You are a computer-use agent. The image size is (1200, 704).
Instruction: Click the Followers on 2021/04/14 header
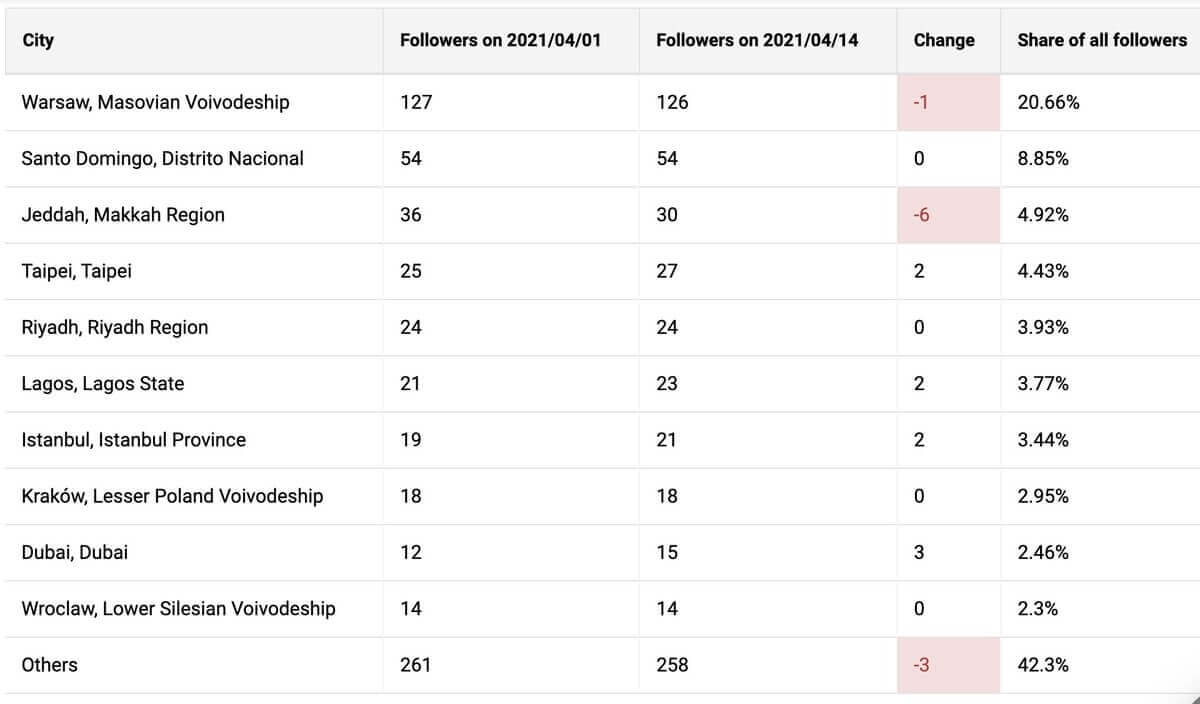click(x=757, y=40)
